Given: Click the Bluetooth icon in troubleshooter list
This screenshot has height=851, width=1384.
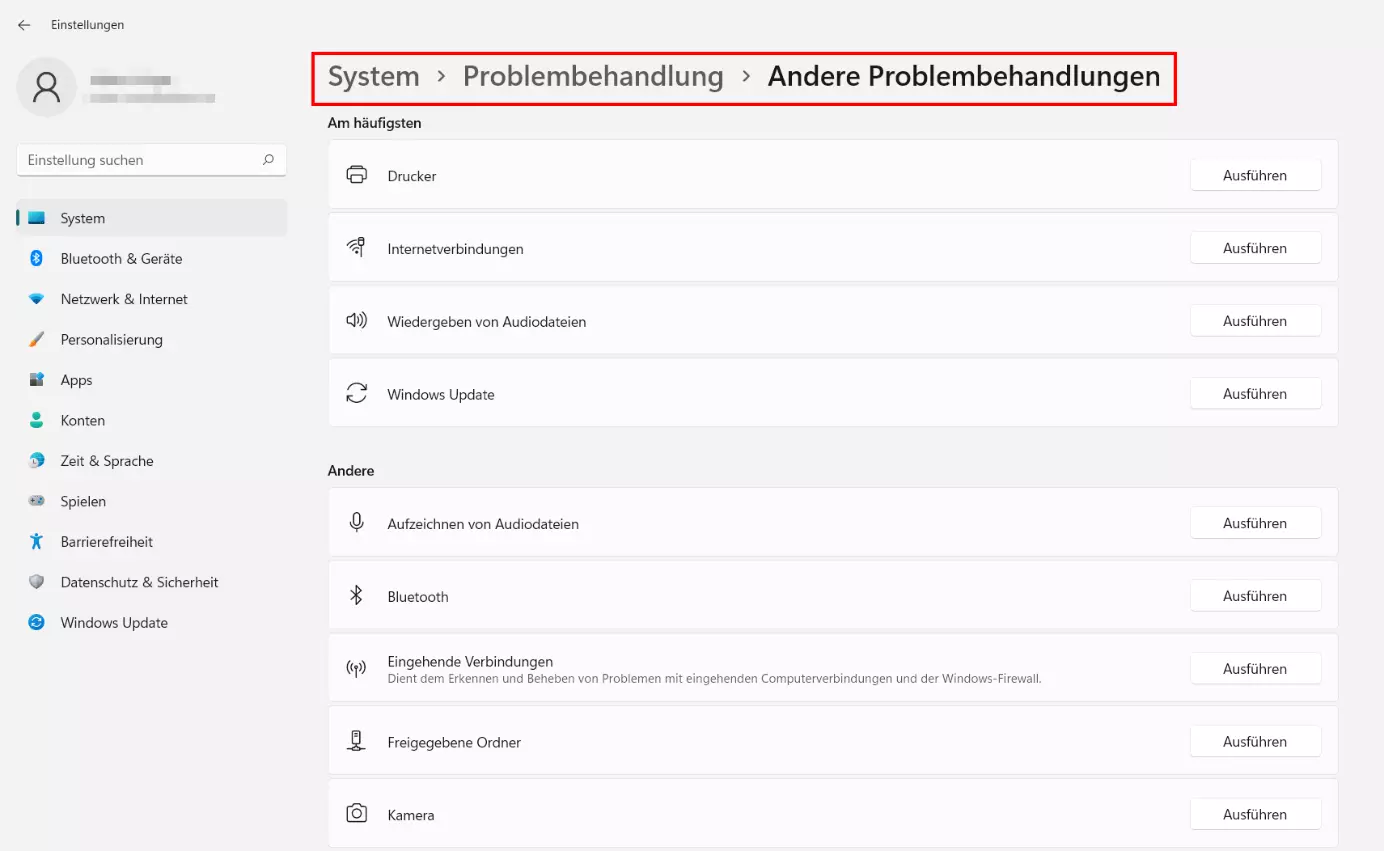Looking at the screenshot, I should (356, 595).
